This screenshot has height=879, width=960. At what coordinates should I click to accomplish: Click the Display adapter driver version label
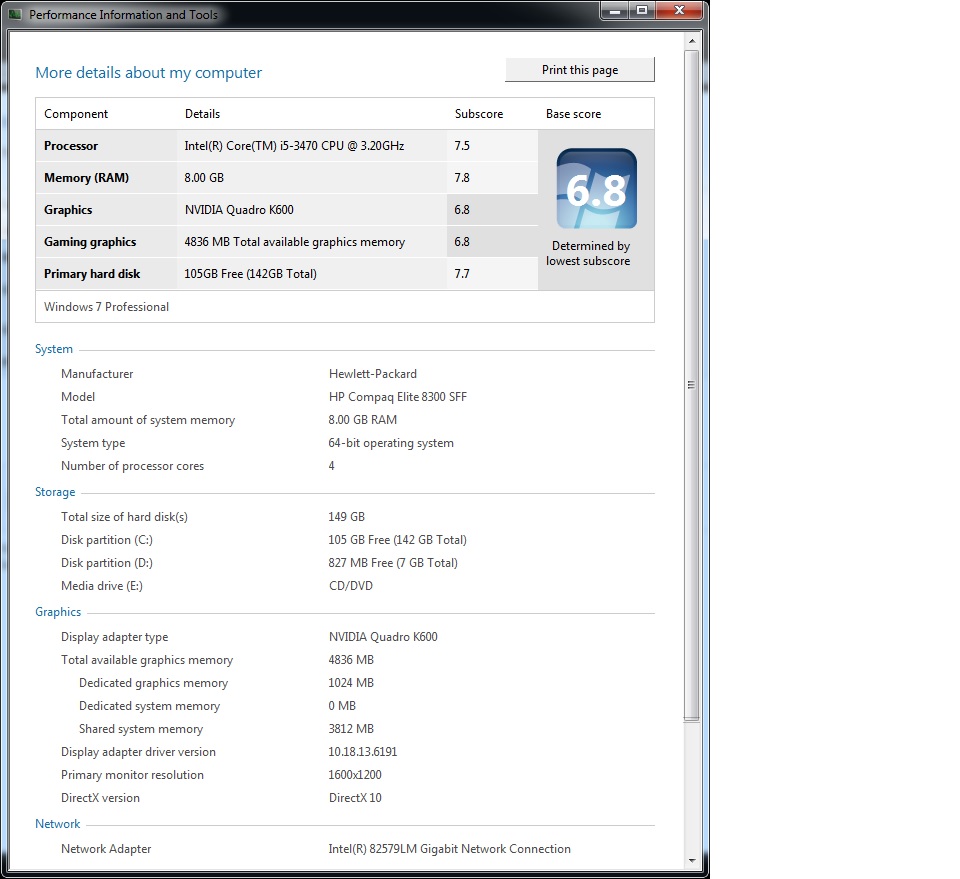138,752
